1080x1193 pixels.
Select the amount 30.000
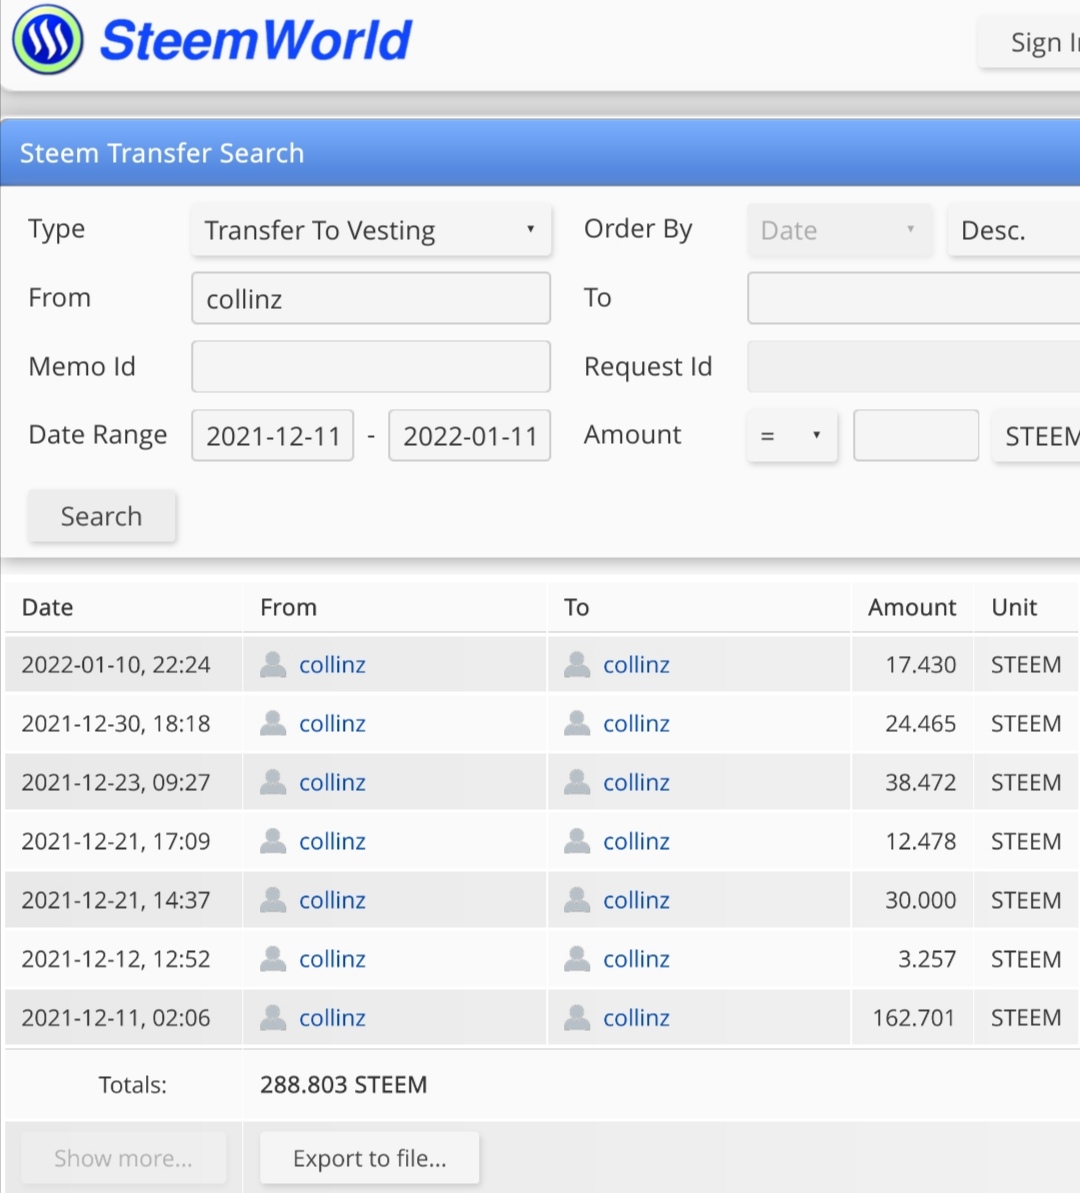920,900
